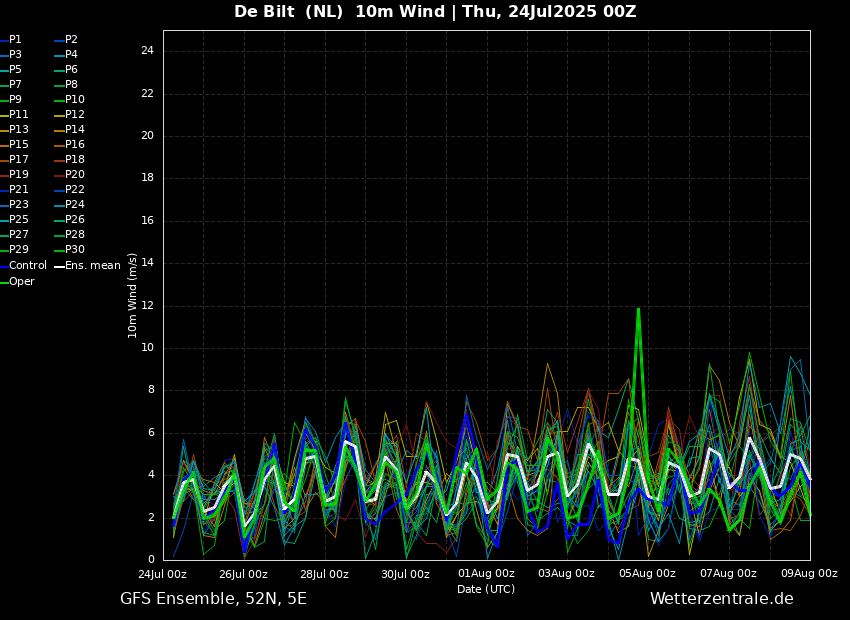This screenshot has height=620, width=850.
Task: Click the chart title De Bilt 10m Wind
Action: click(435, 12)
